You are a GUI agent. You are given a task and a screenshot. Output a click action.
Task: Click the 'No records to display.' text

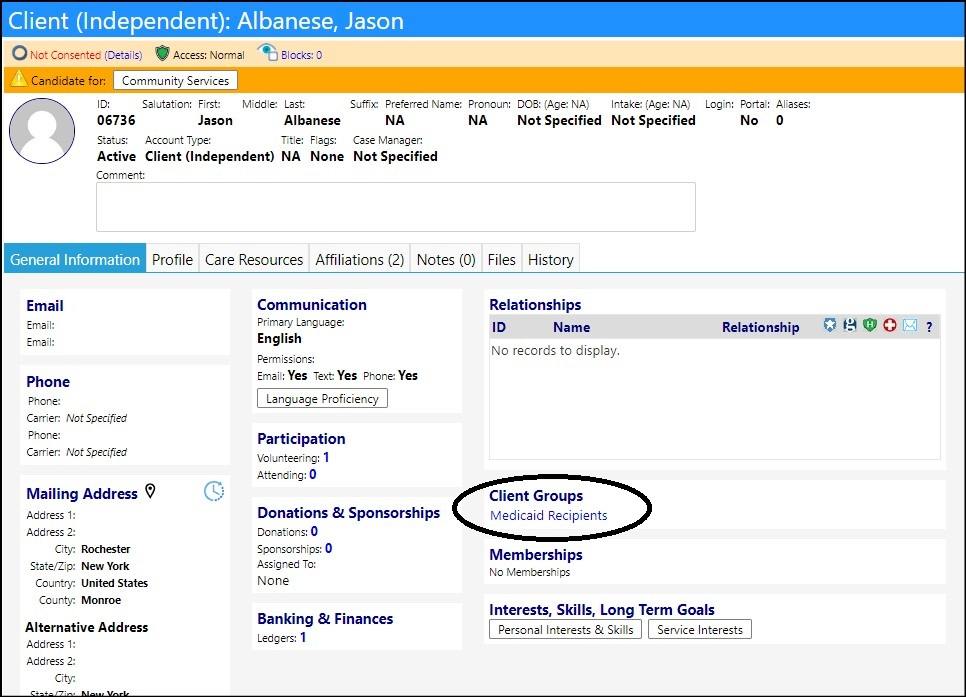point(555,350)
